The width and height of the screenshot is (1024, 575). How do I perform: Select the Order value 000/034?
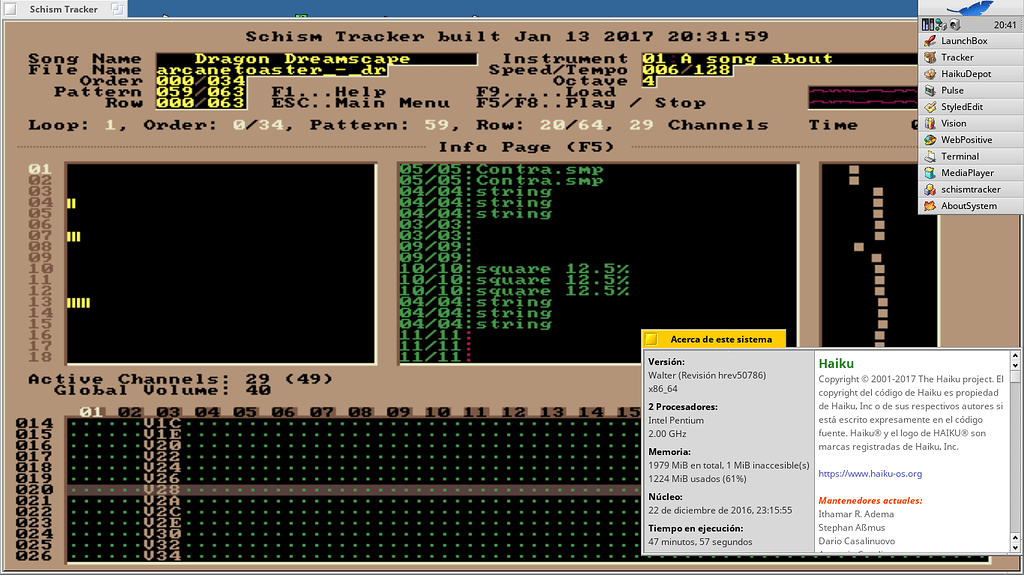(x=201, y=81)
